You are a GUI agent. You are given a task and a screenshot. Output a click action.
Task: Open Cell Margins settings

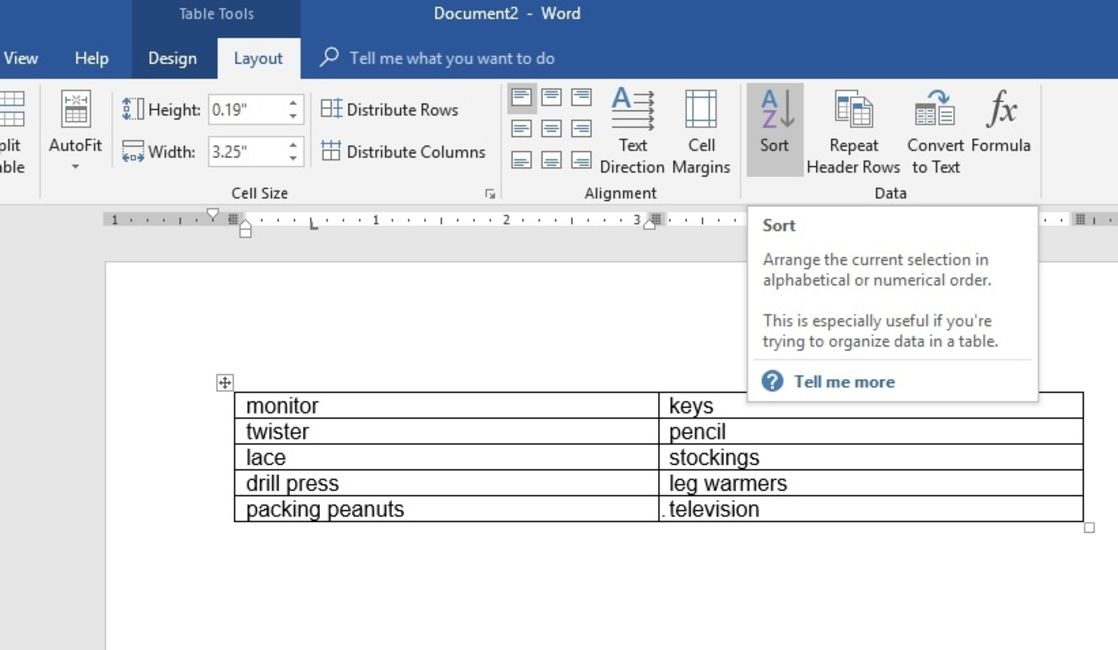pos(700,129)
